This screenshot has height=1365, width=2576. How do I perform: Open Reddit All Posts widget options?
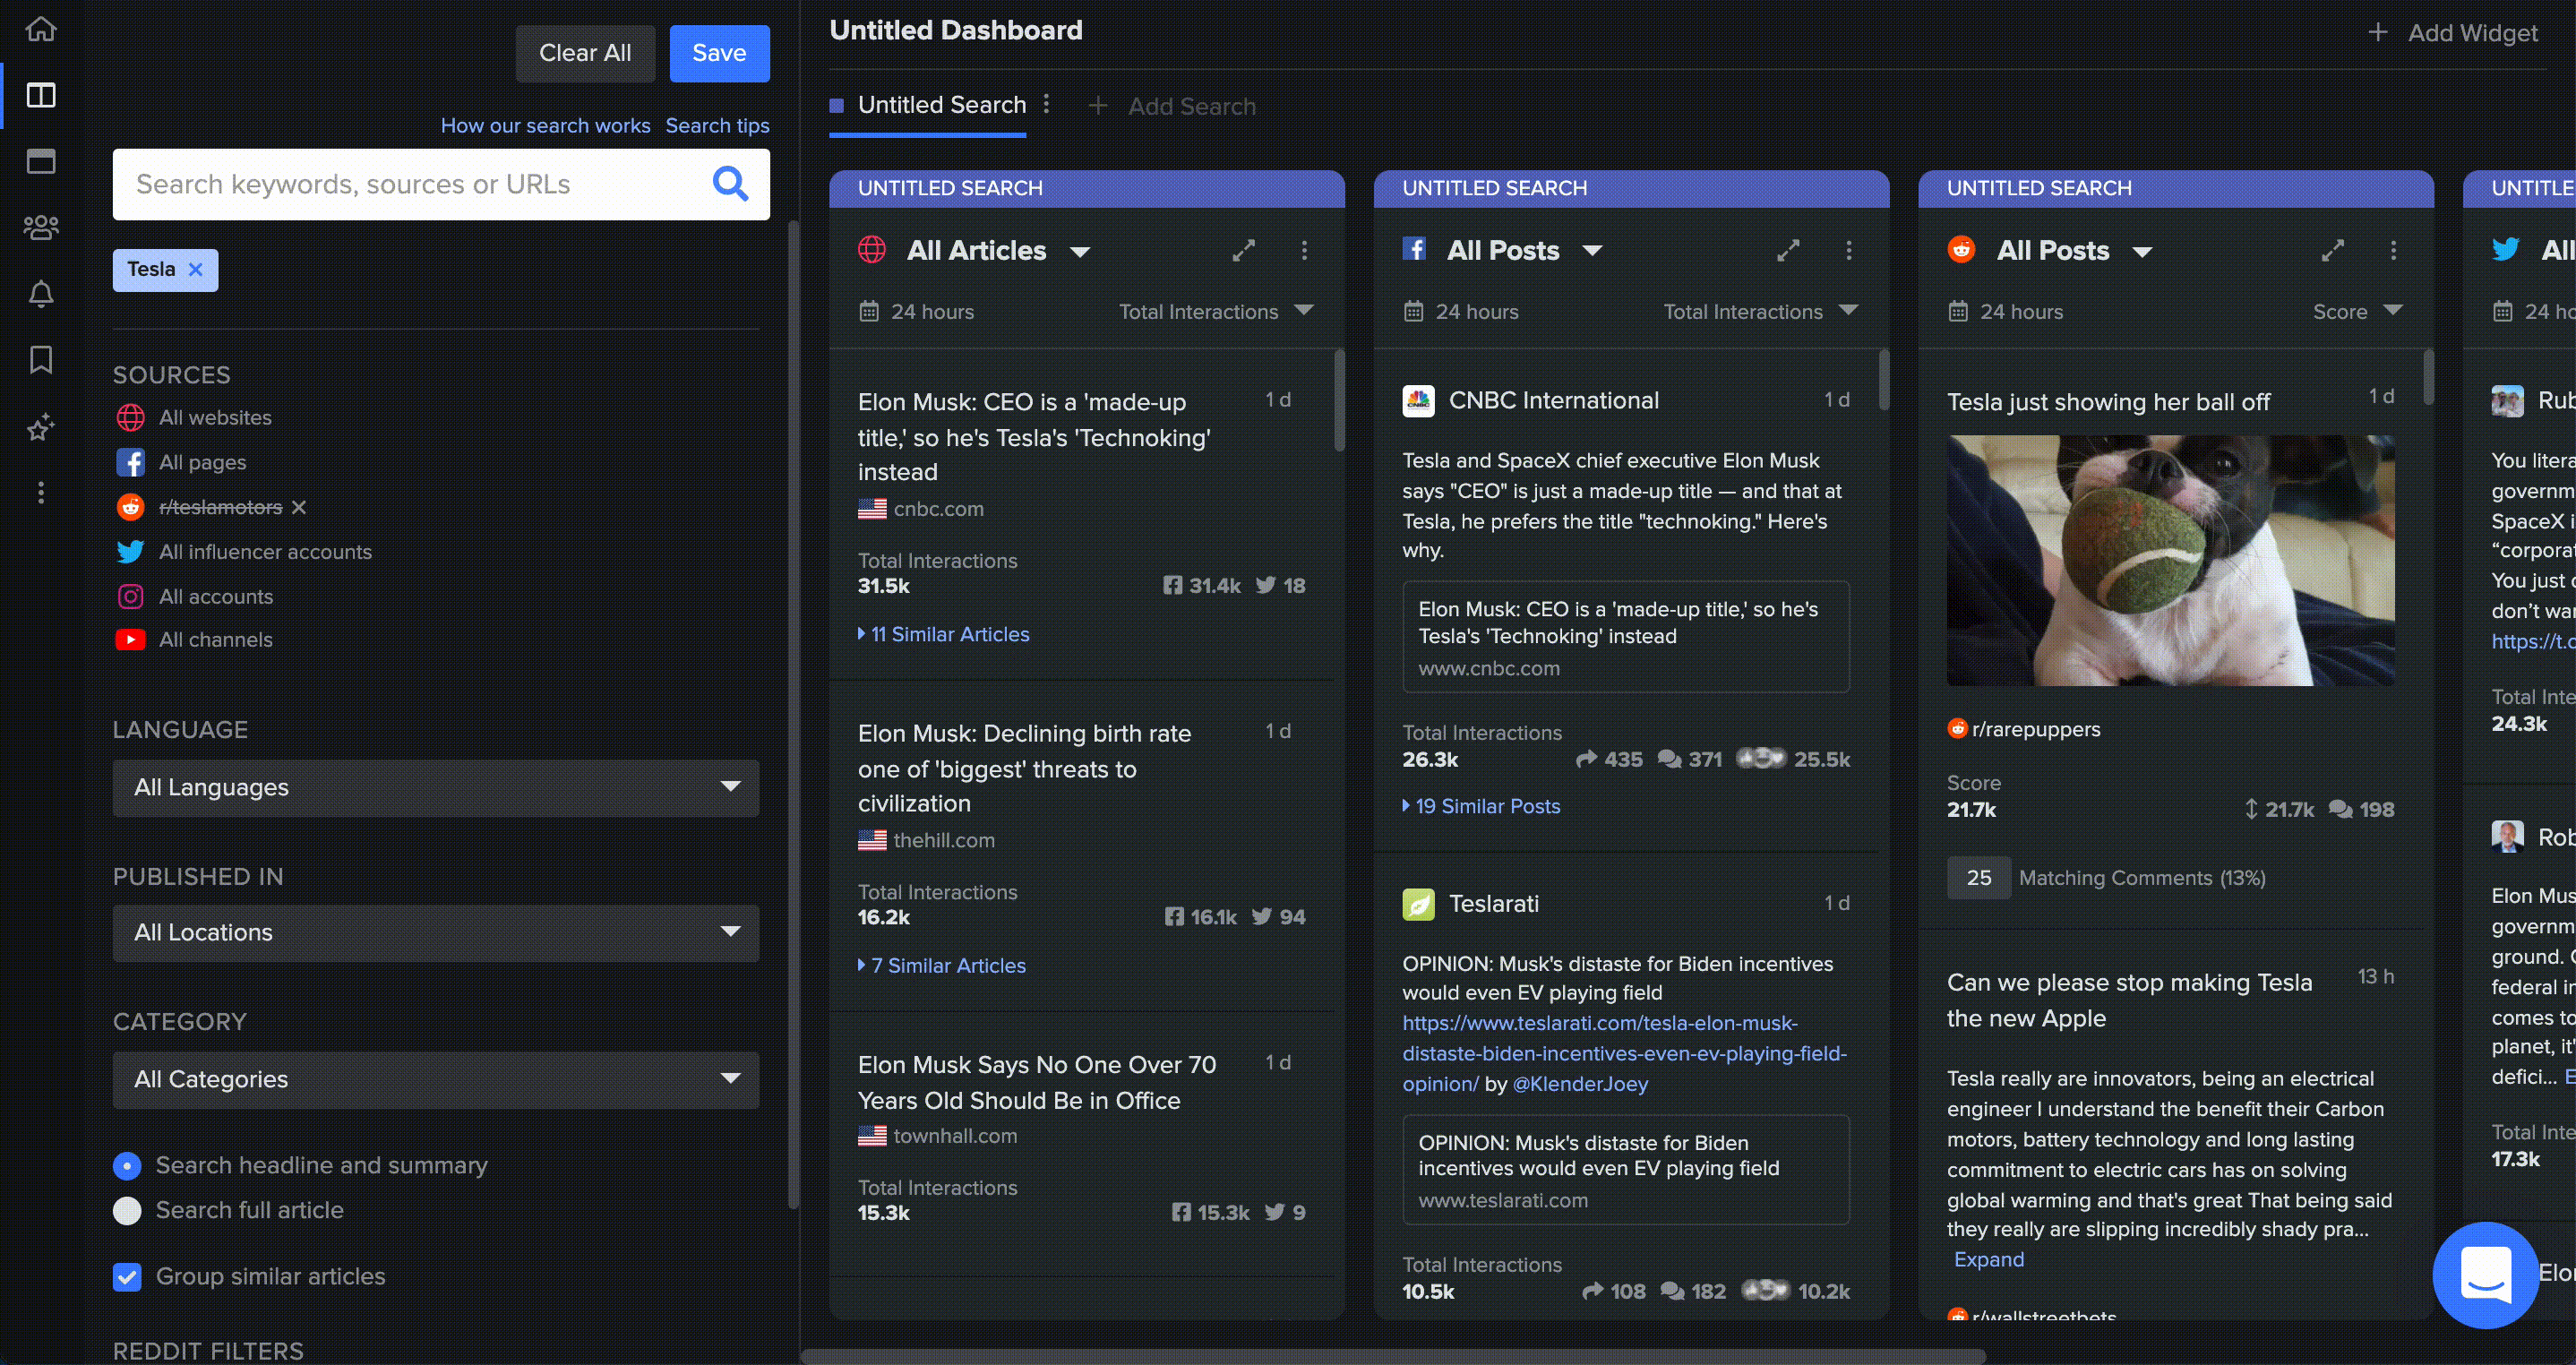click(2393, 250)
